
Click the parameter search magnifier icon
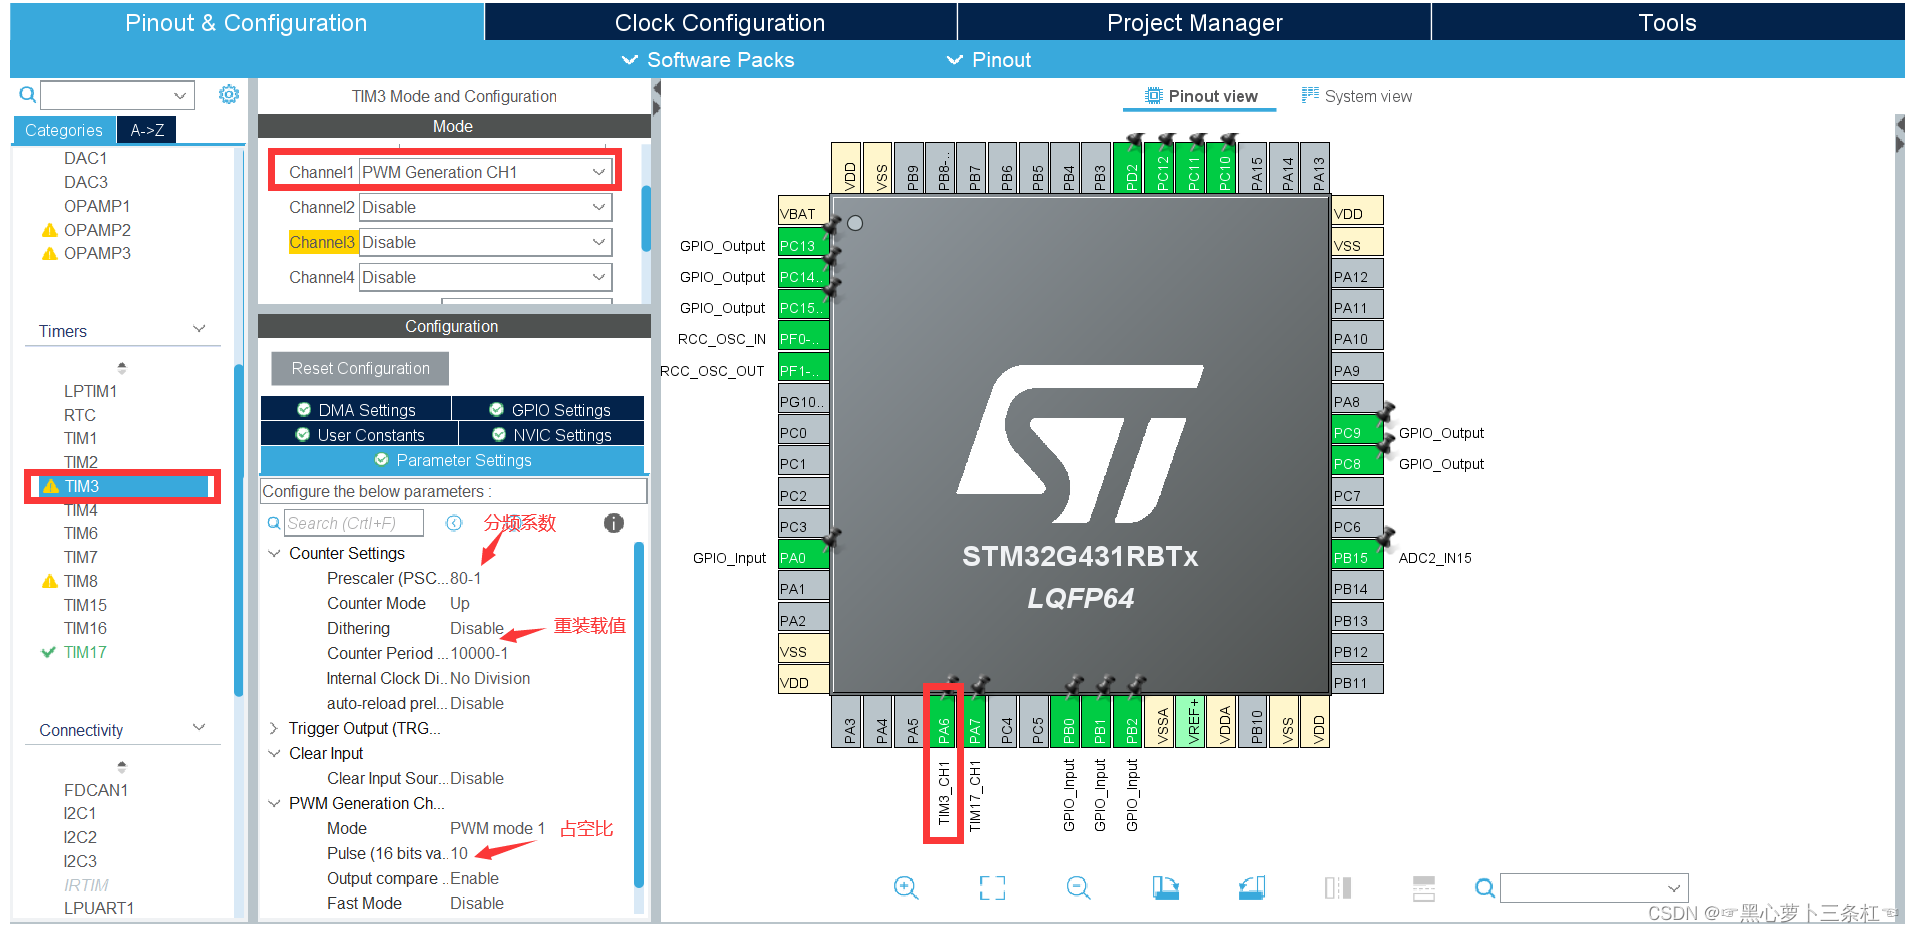(274, 523)
